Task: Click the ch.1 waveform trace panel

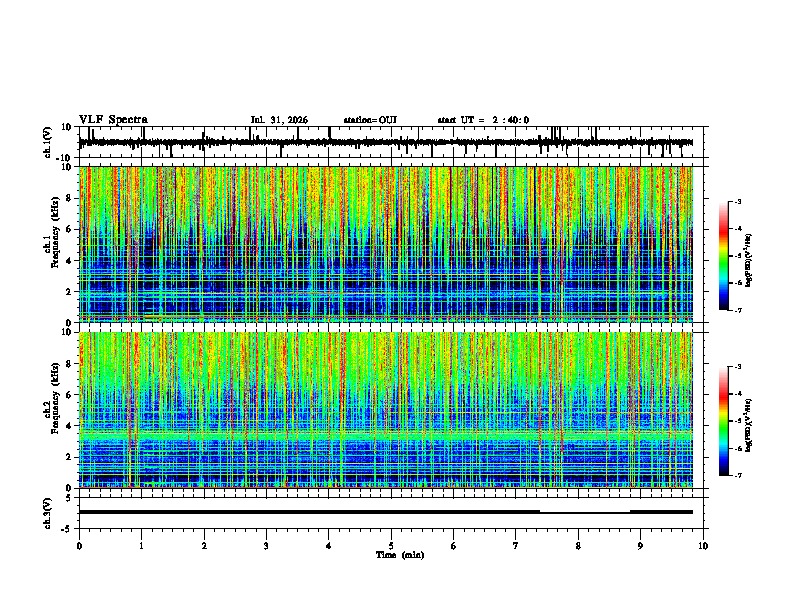Action: 393,142
